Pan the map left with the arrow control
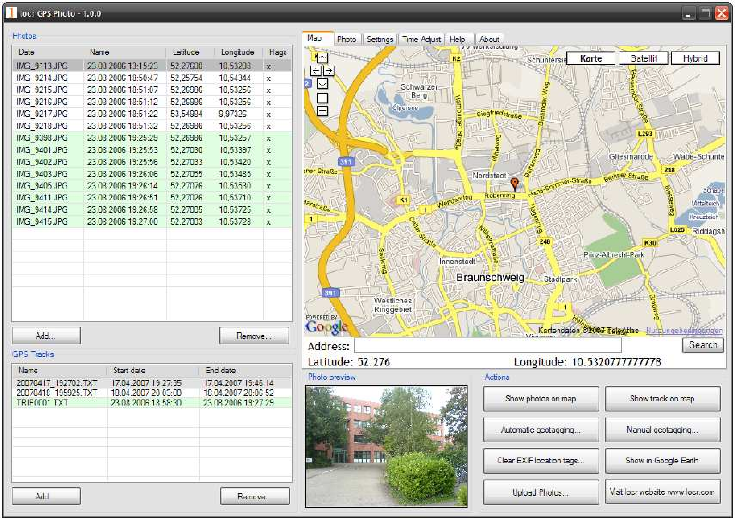The height and width of the screenshot is (520, 735). click(x=315, y=71)
